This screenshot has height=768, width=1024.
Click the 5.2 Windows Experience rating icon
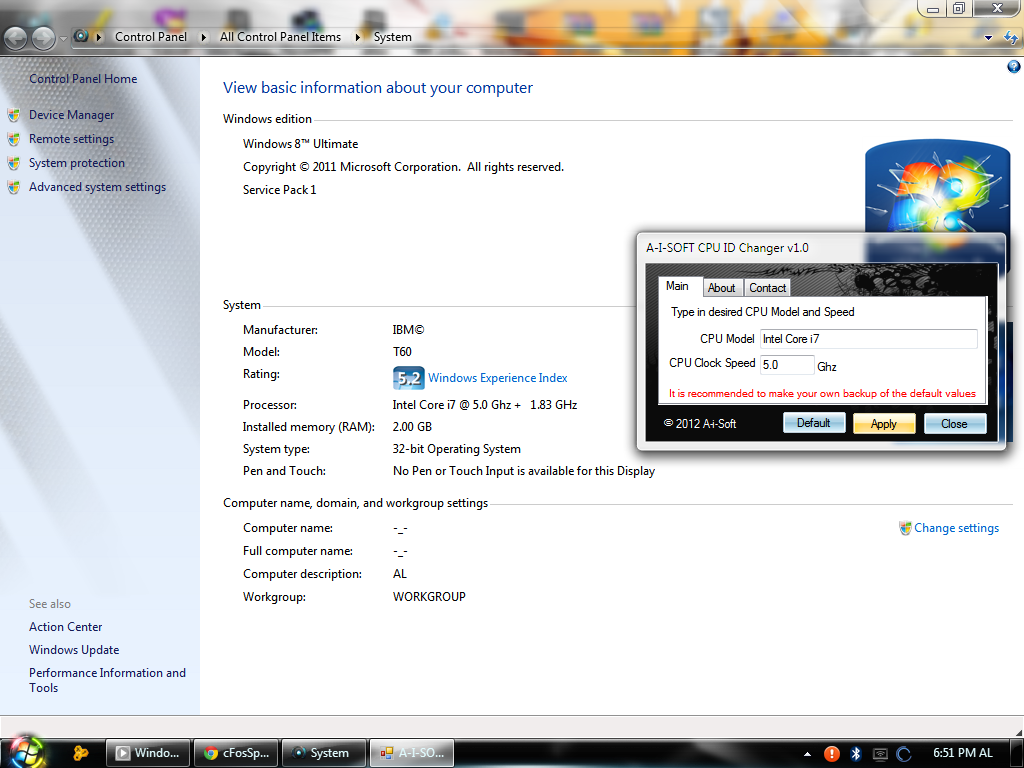pyautogui.click(x=408, y=378)
